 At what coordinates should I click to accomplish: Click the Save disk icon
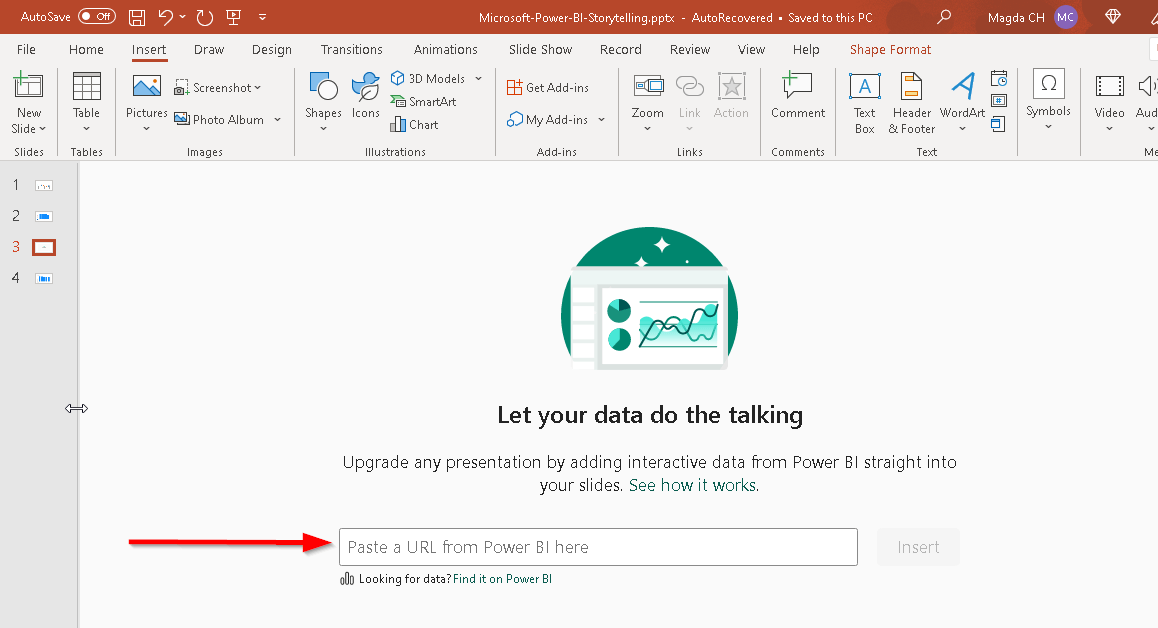pyautogui.click(x=137, y=17)
